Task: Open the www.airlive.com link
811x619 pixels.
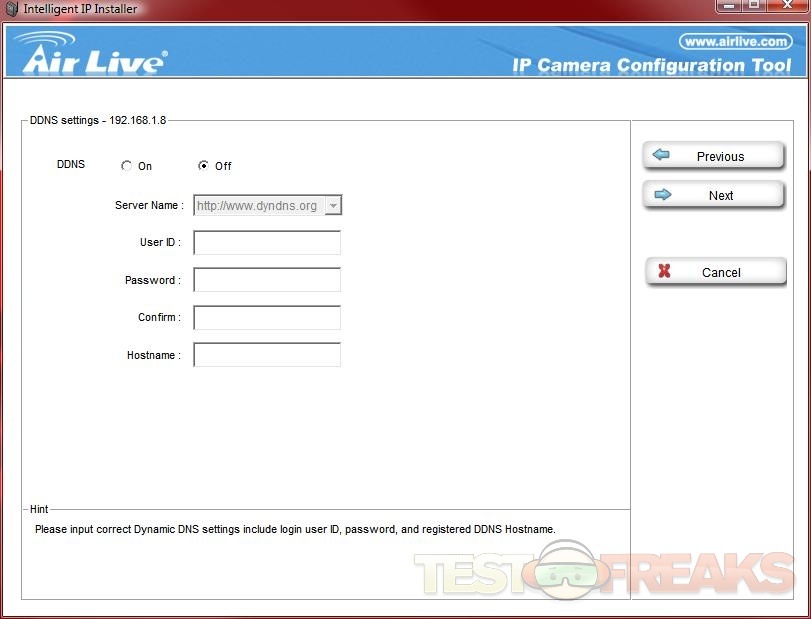Action: pyautogui.click(x=735, y=41)
